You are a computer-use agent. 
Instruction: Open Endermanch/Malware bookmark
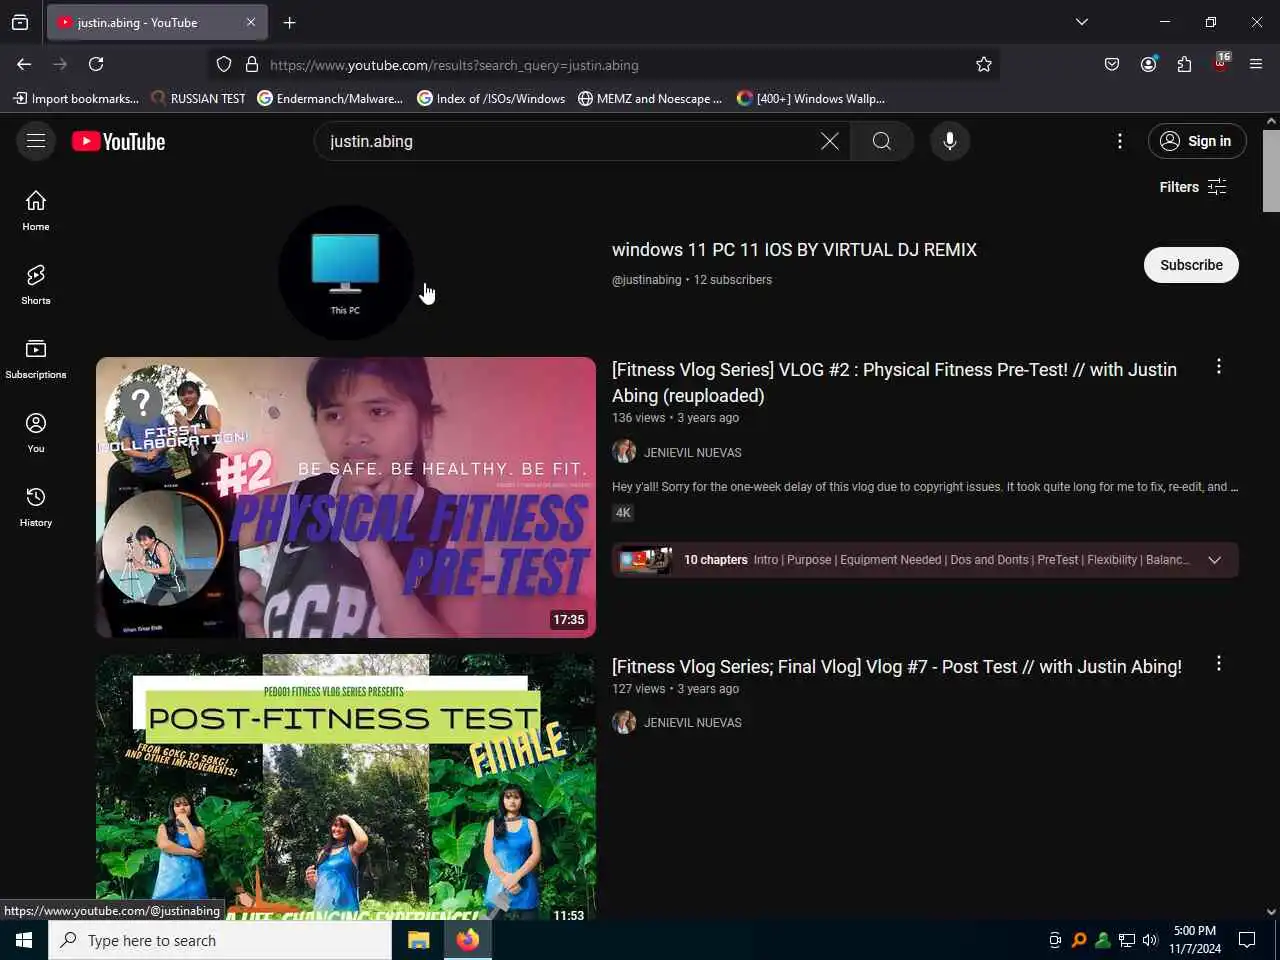pyautogui.click(x=330, y=98)
